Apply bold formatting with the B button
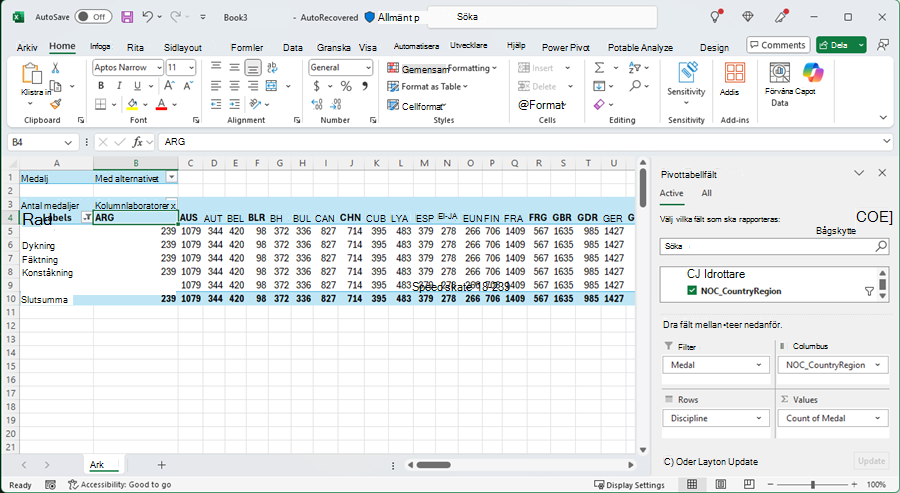Viewport: 900px width, 493px height. pyautogui.click(x=101, y=86)
